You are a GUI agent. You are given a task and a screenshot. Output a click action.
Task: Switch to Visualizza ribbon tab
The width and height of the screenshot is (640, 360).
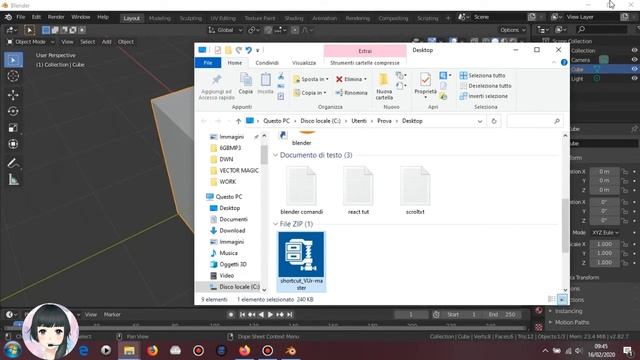(304, 63)
